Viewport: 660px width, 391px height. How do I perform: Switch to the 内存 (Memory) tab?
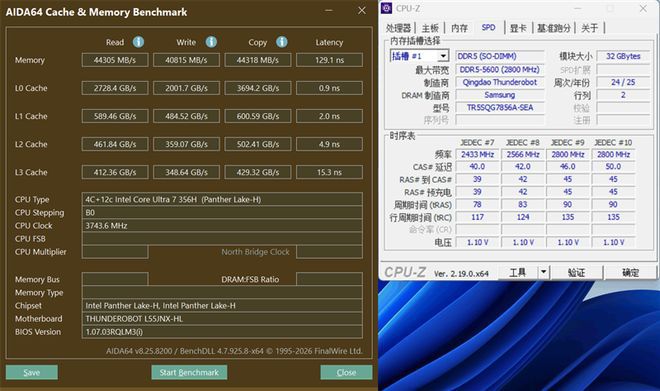[x=459, y=28]
